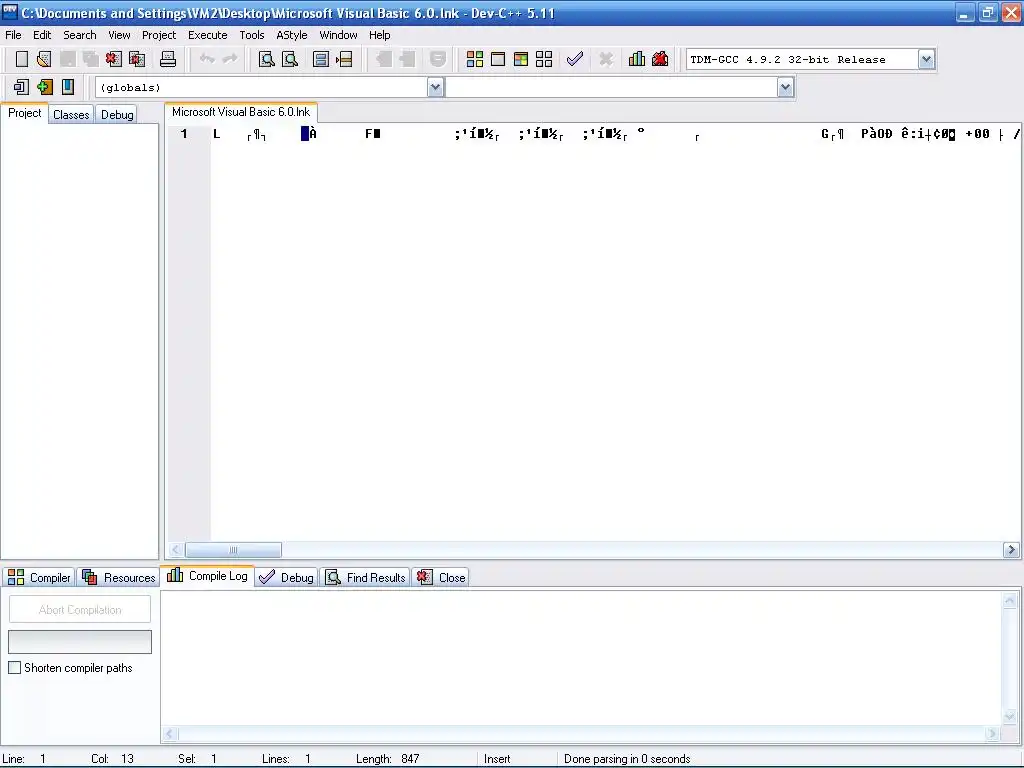
Task: Click the Close tab in bottom panel
Action: pos(441,577)
